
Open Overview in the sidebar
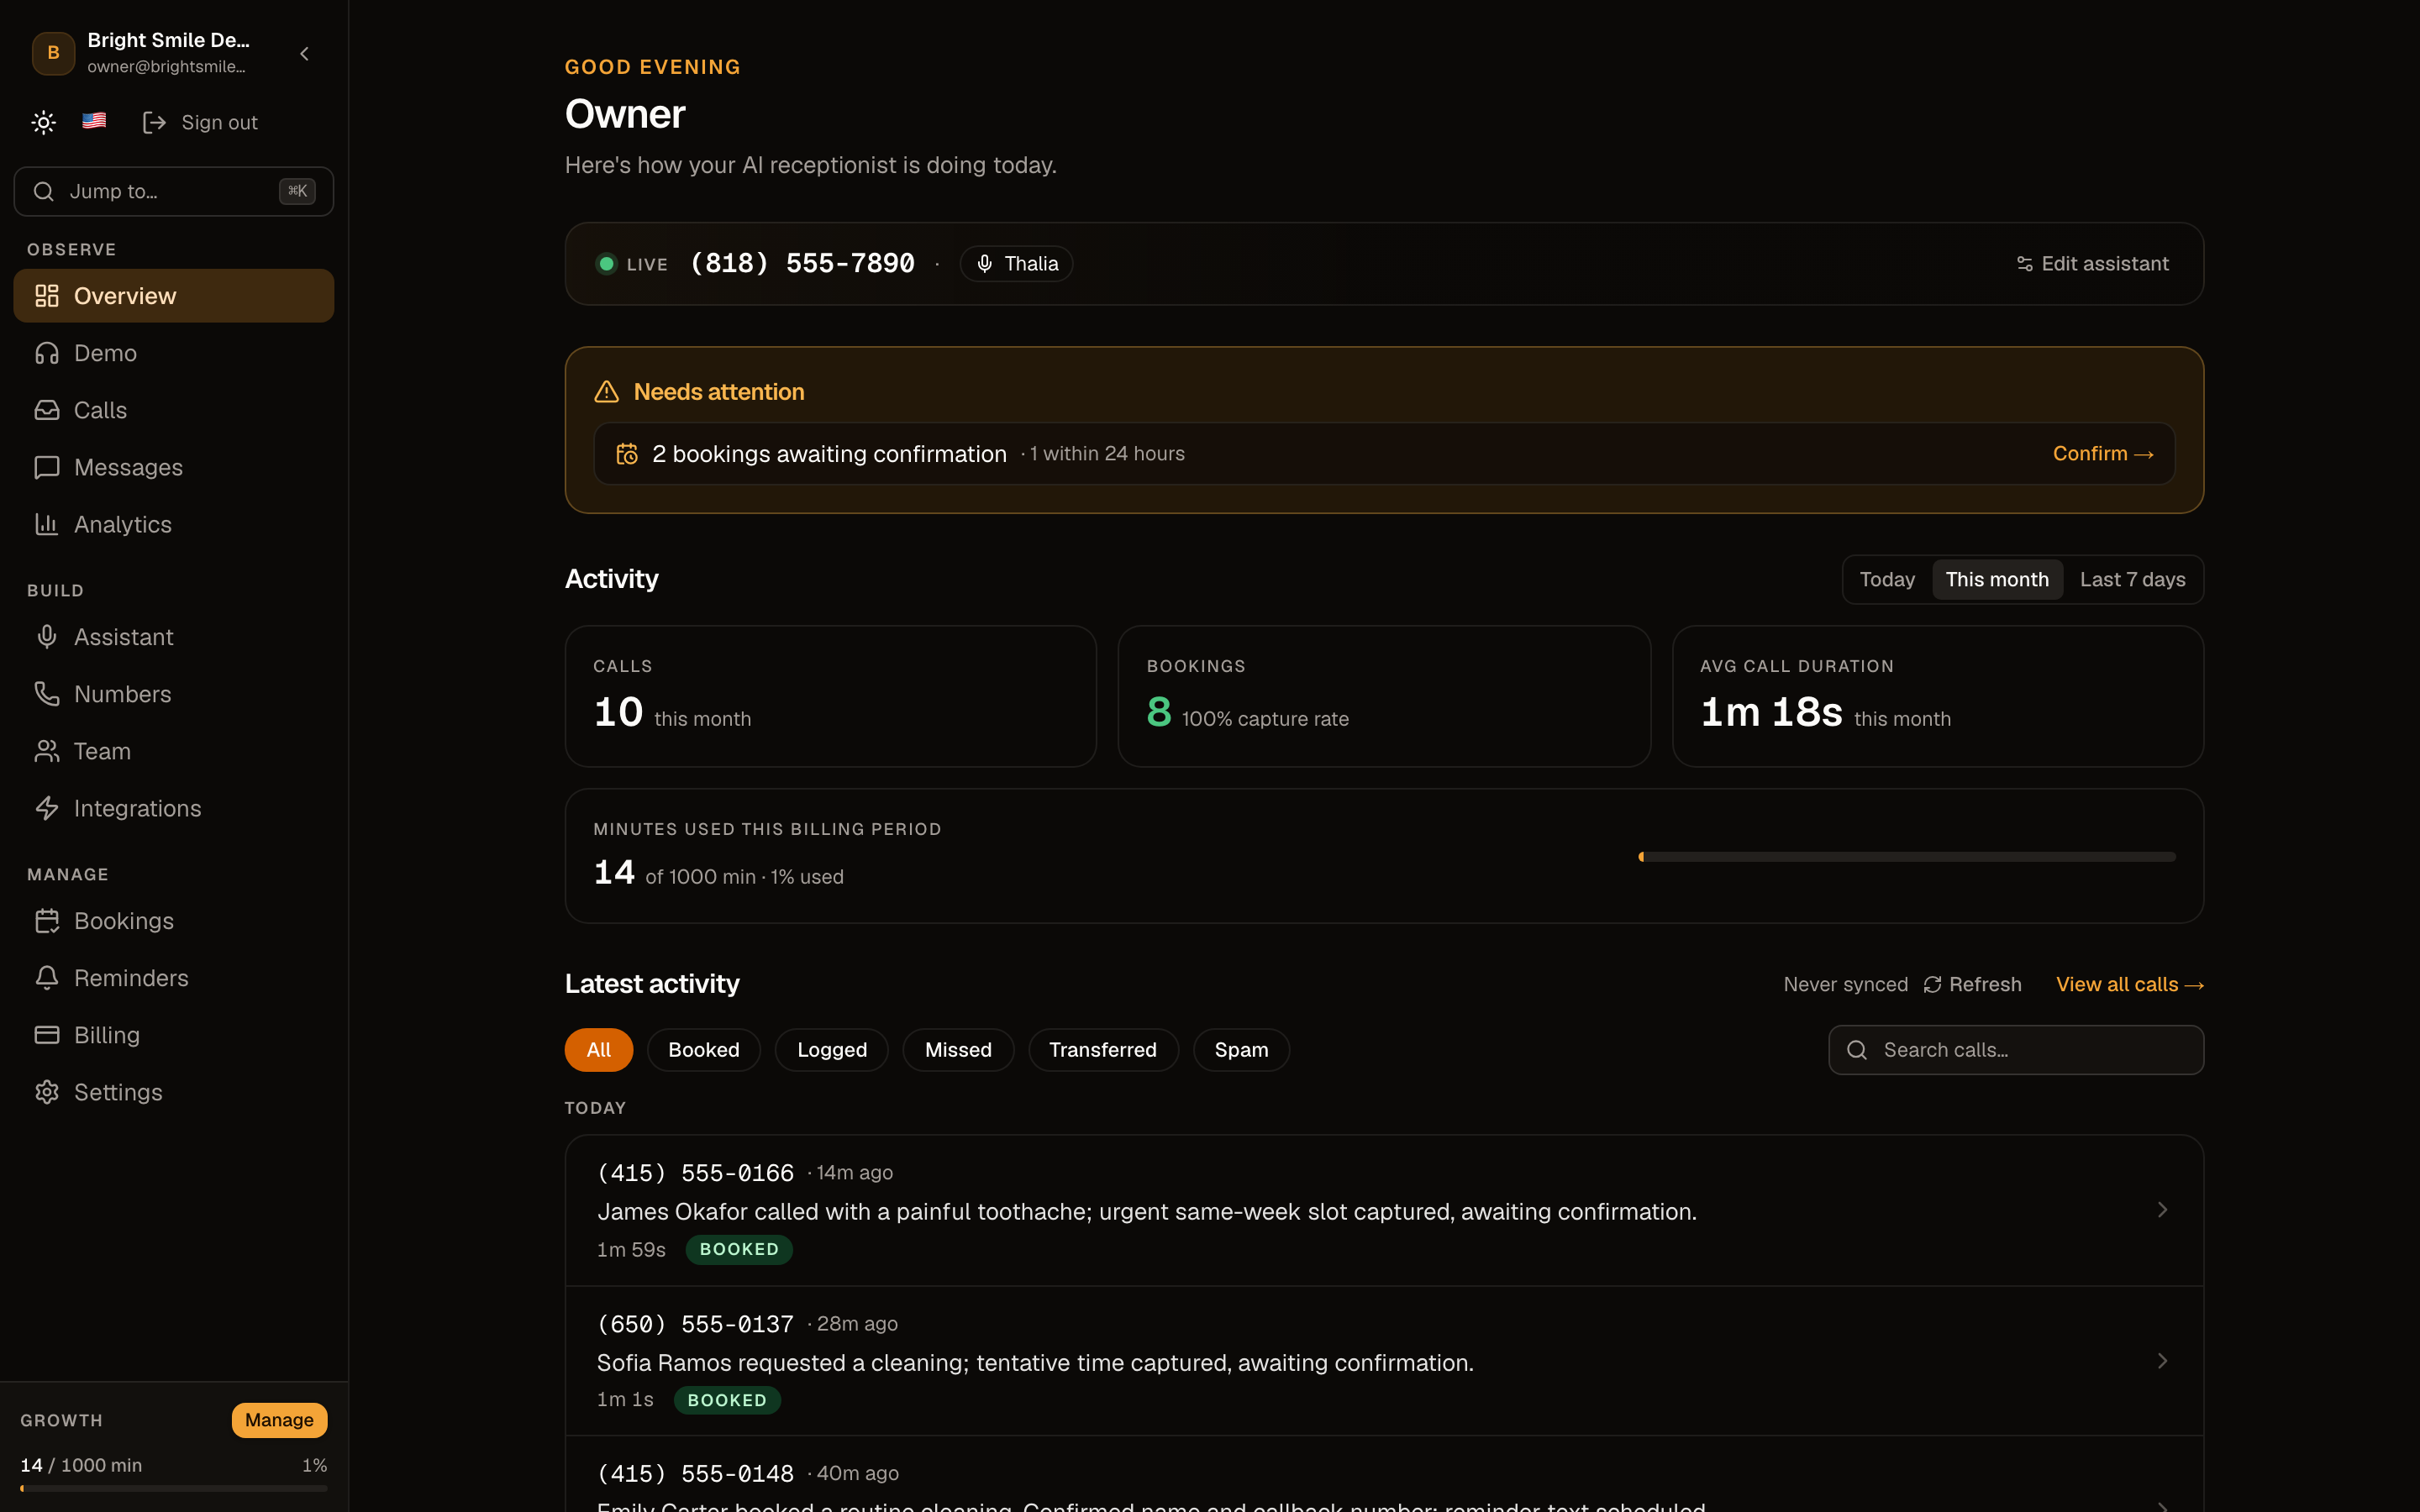click(174, 296)
